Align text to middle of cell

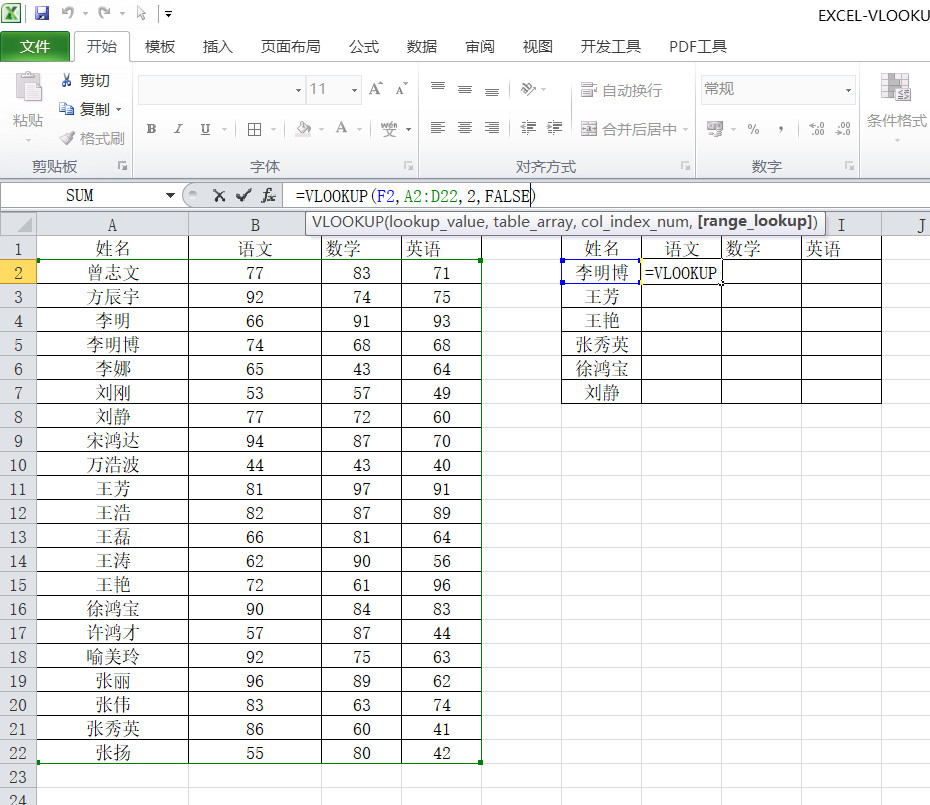tap(465, 89)
